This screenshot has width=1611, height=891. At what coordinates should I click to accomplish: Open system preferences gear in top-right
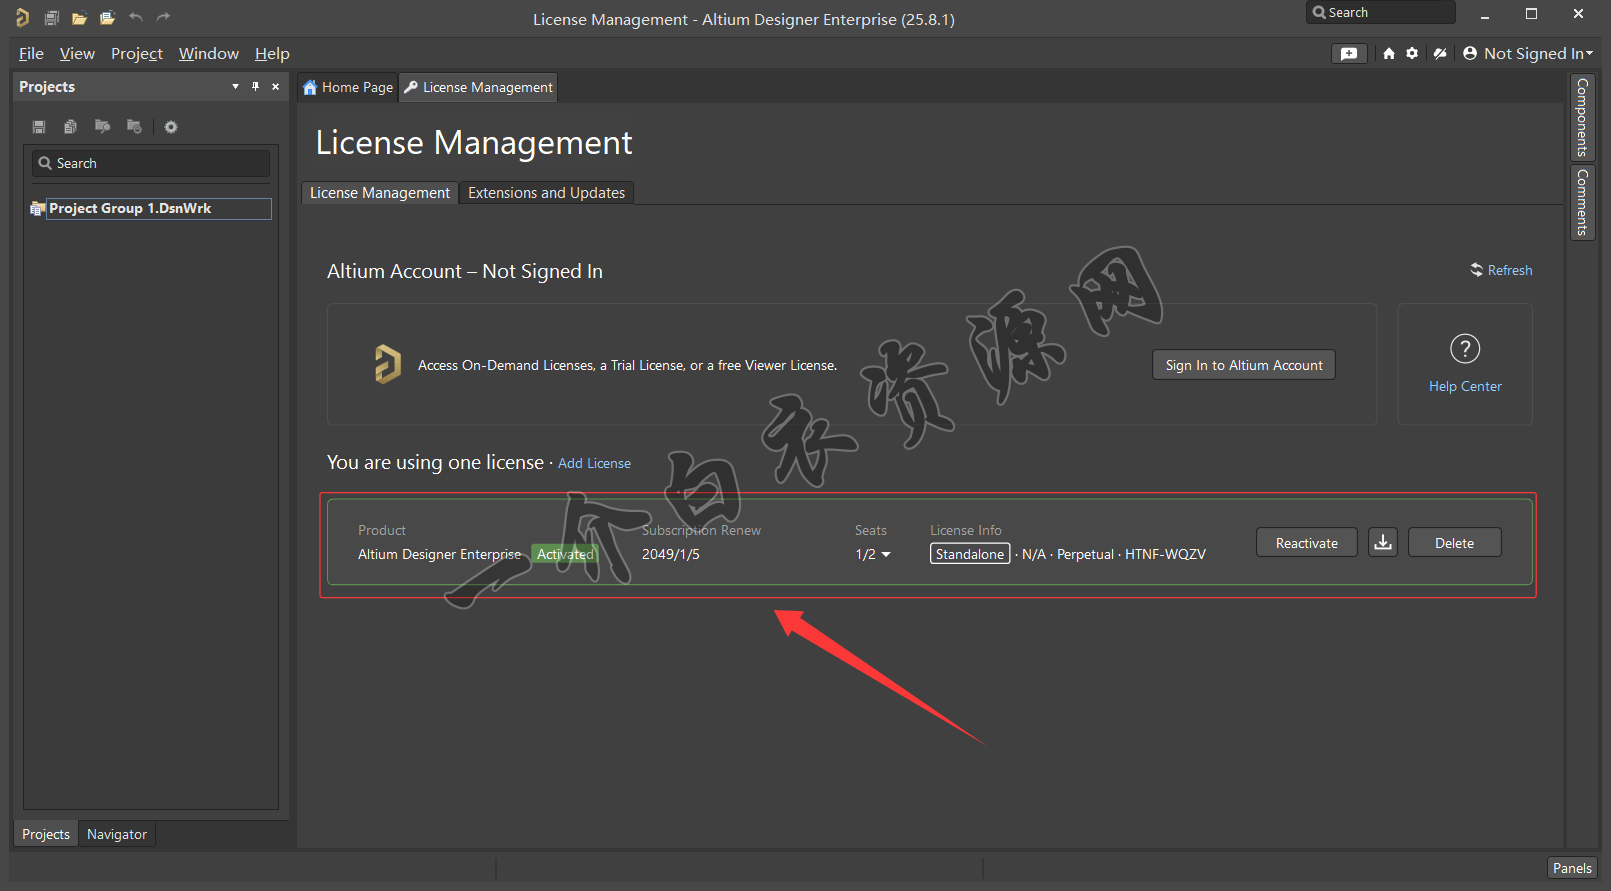click(1412, 54)
